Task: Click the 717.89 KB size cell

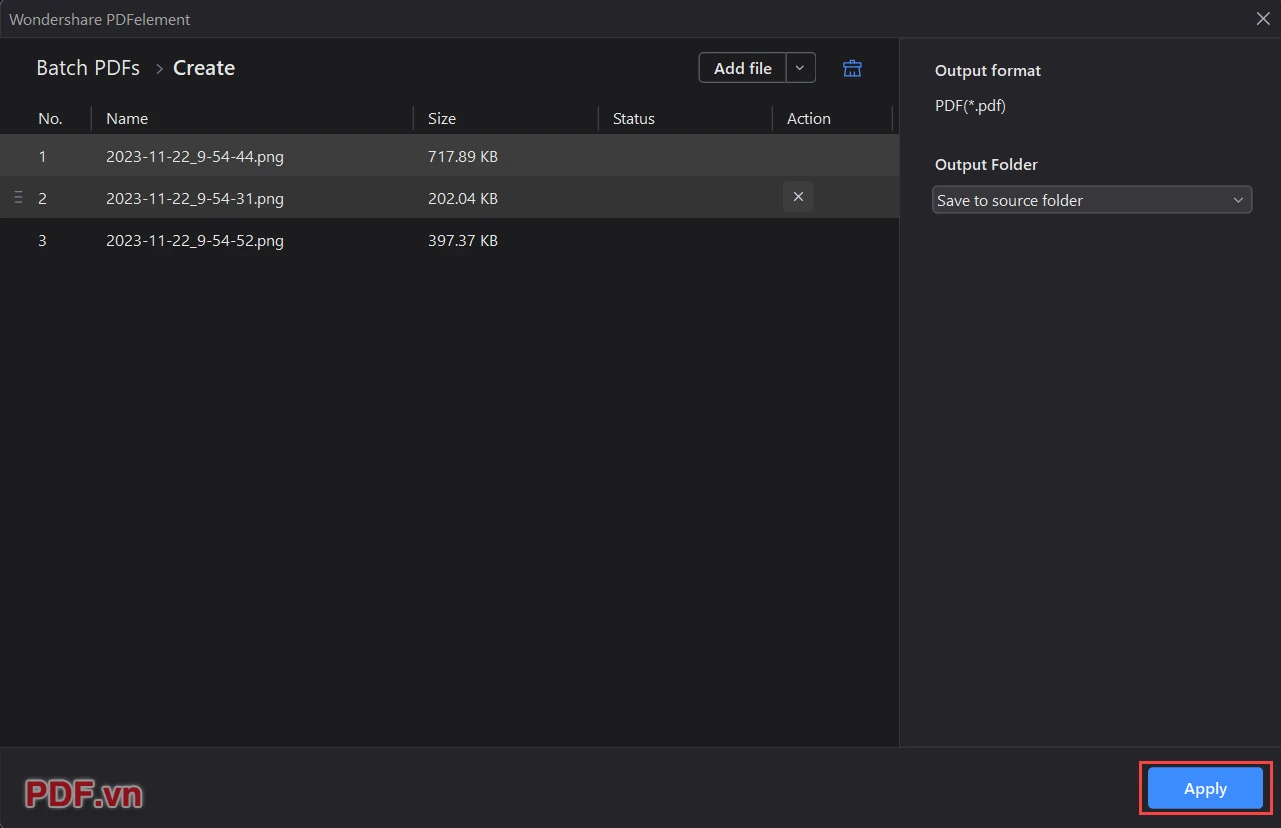Action: (463, 157)
